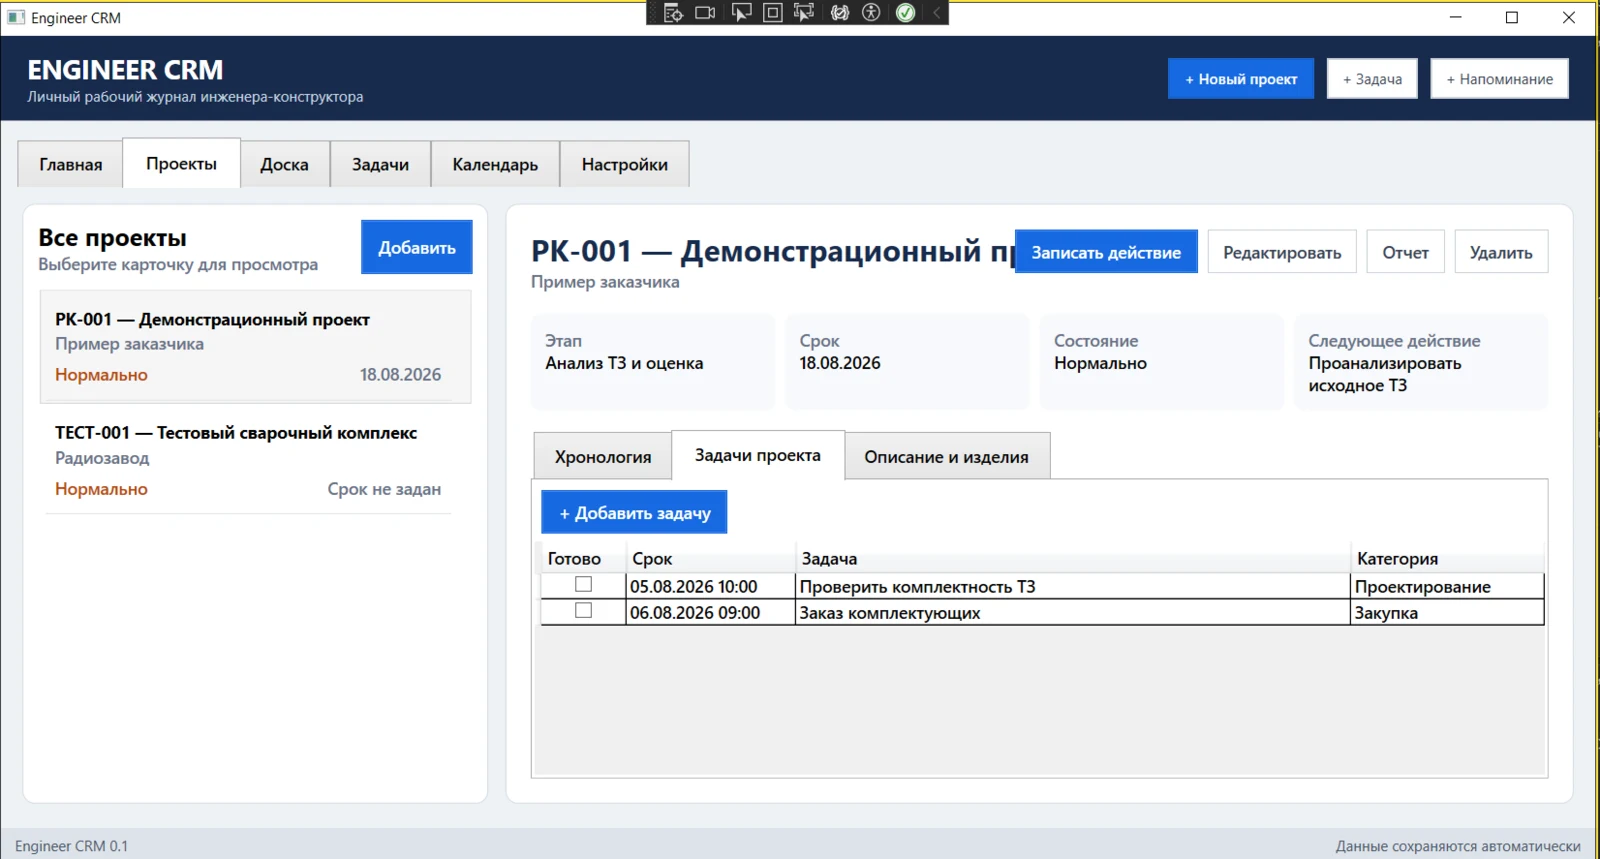Screen dimensions: 1600x859
Task: Click the + Задача header button
Action: (1372, 79)
